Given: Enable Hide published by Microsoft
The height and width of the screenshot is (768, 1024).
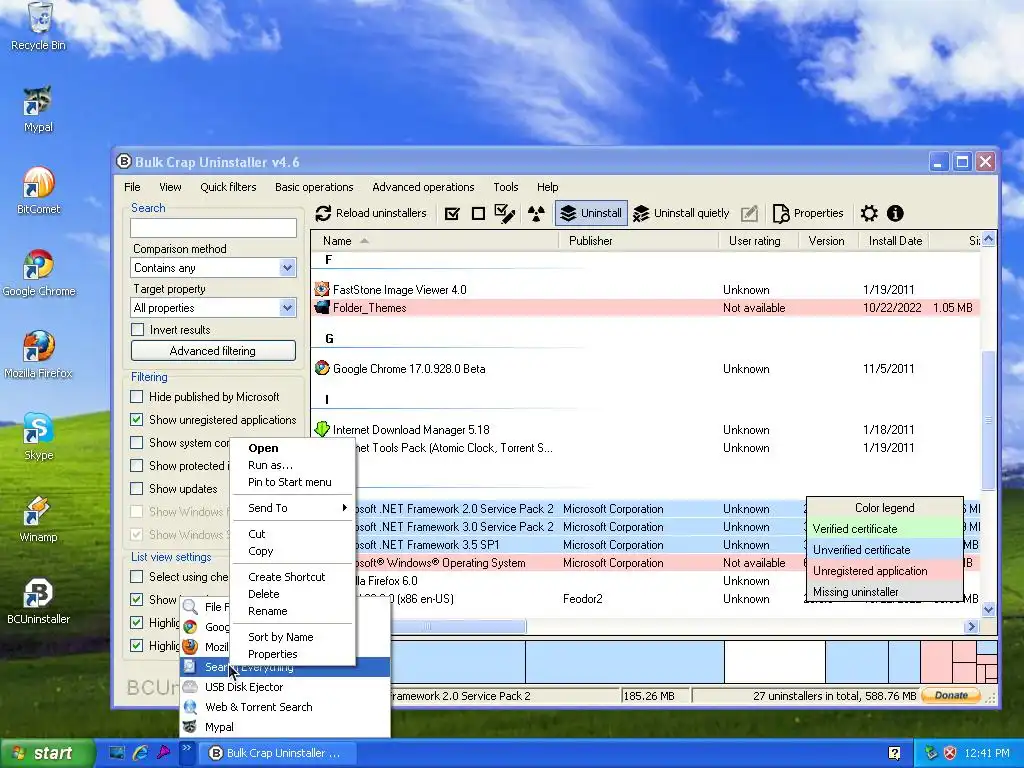Looking at the screenshot, I should pyautogui.click(x=136, y=397).
